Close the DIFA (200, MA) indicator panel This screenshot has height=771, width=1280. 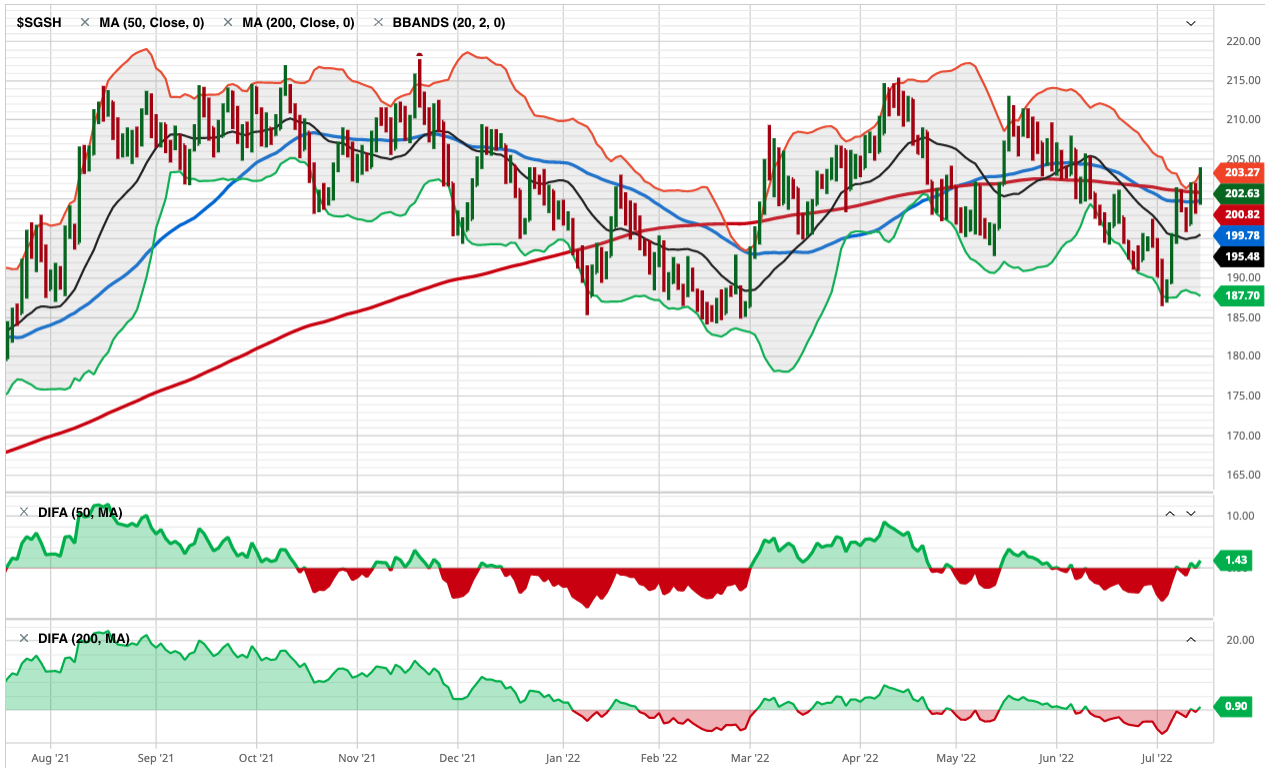(24, 638)
